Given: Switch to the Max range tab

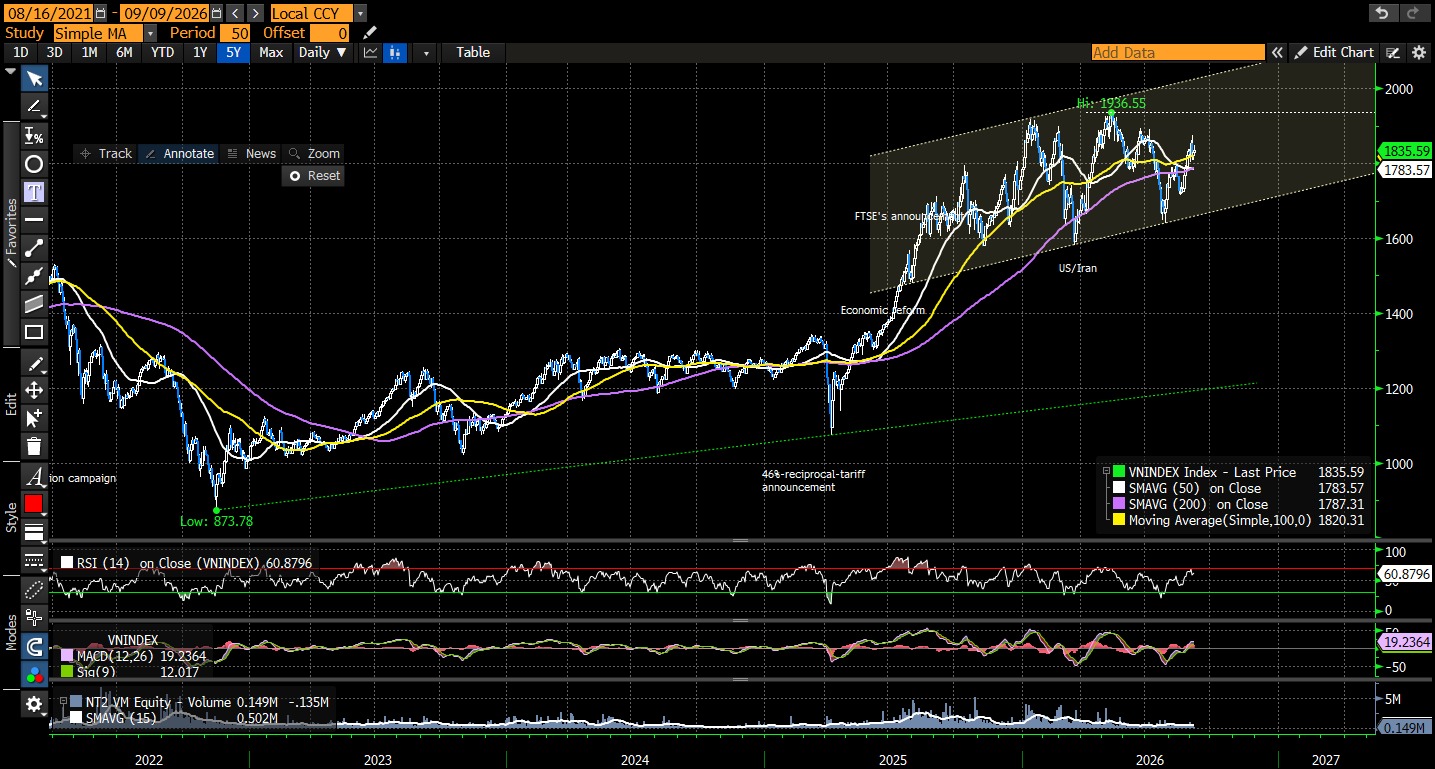Looking at the screenshot, I should click(271, 52).
